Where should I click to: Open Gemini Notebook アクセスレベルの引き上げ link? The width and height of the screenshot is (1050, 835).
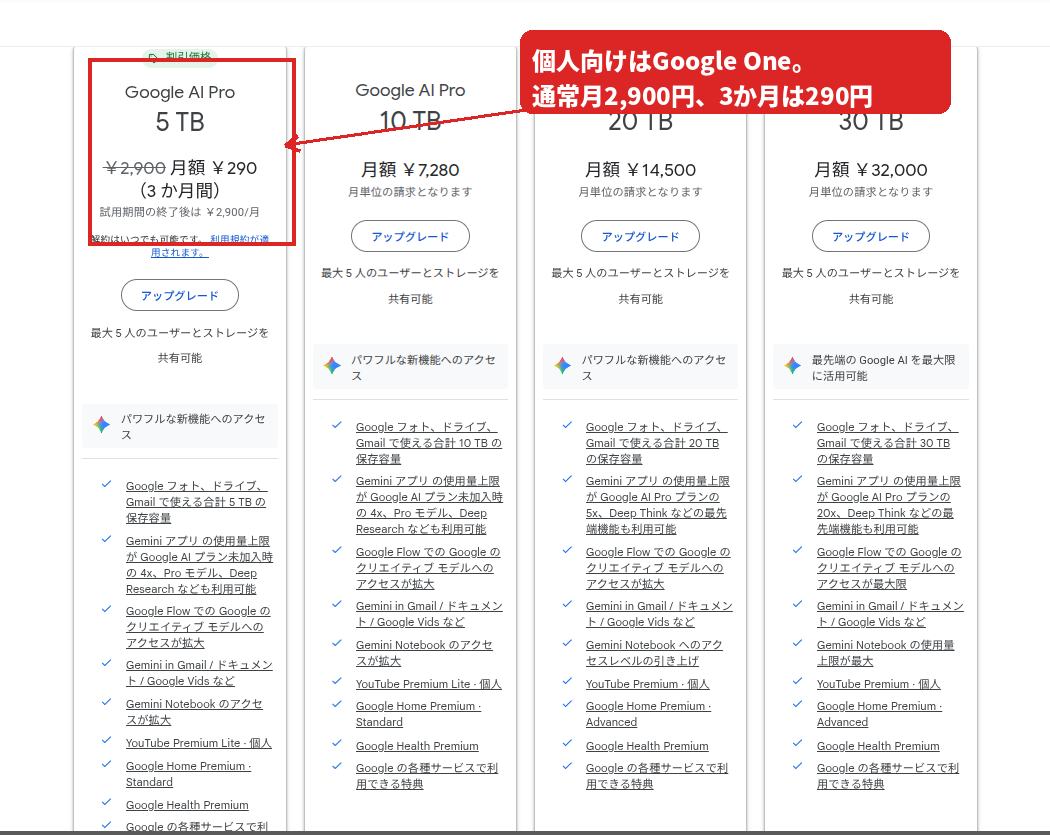pos(654,653)
